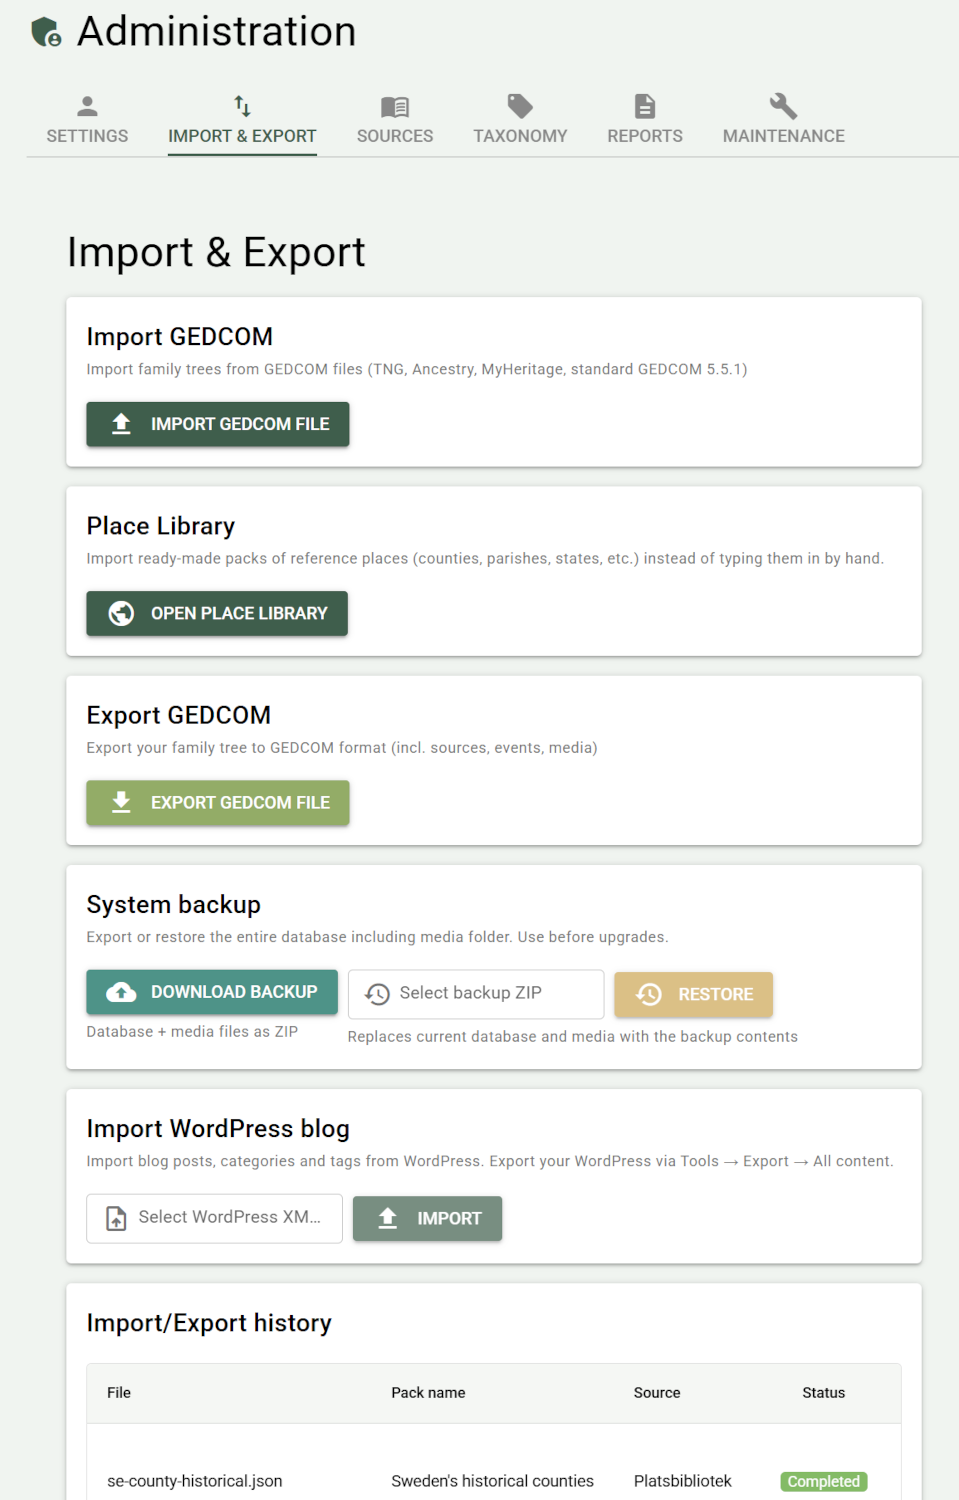This screenshot has height=1500, width=959.
Task: Click the Import & Export arrows icon
Action: click(242, 106)
